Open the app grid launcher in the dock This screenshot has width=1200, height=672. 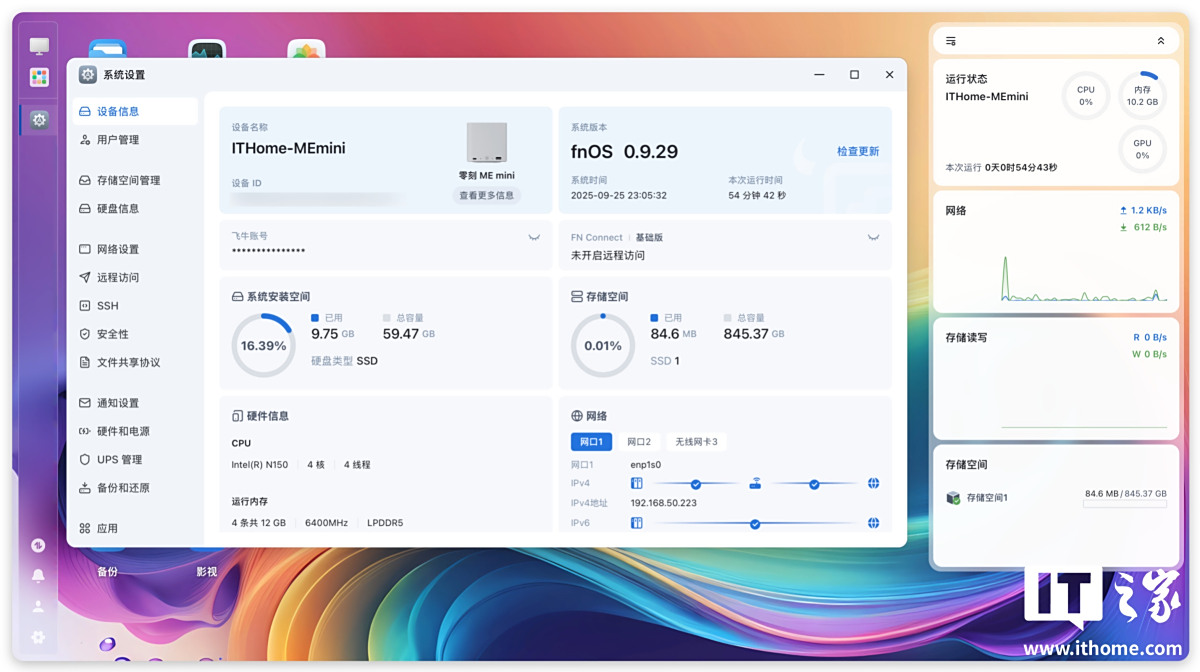point(39,77)
